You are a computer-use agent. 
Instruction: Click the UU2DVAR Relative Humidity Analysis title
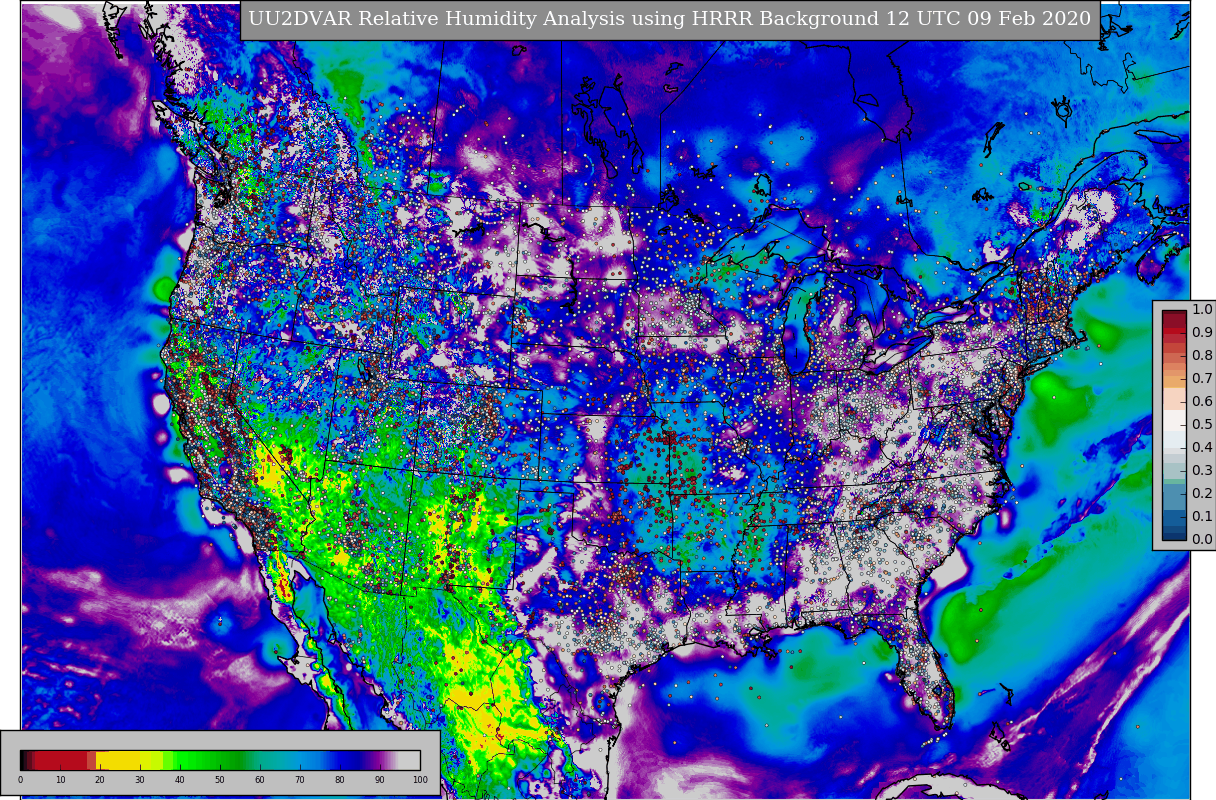tap(670, 20)
